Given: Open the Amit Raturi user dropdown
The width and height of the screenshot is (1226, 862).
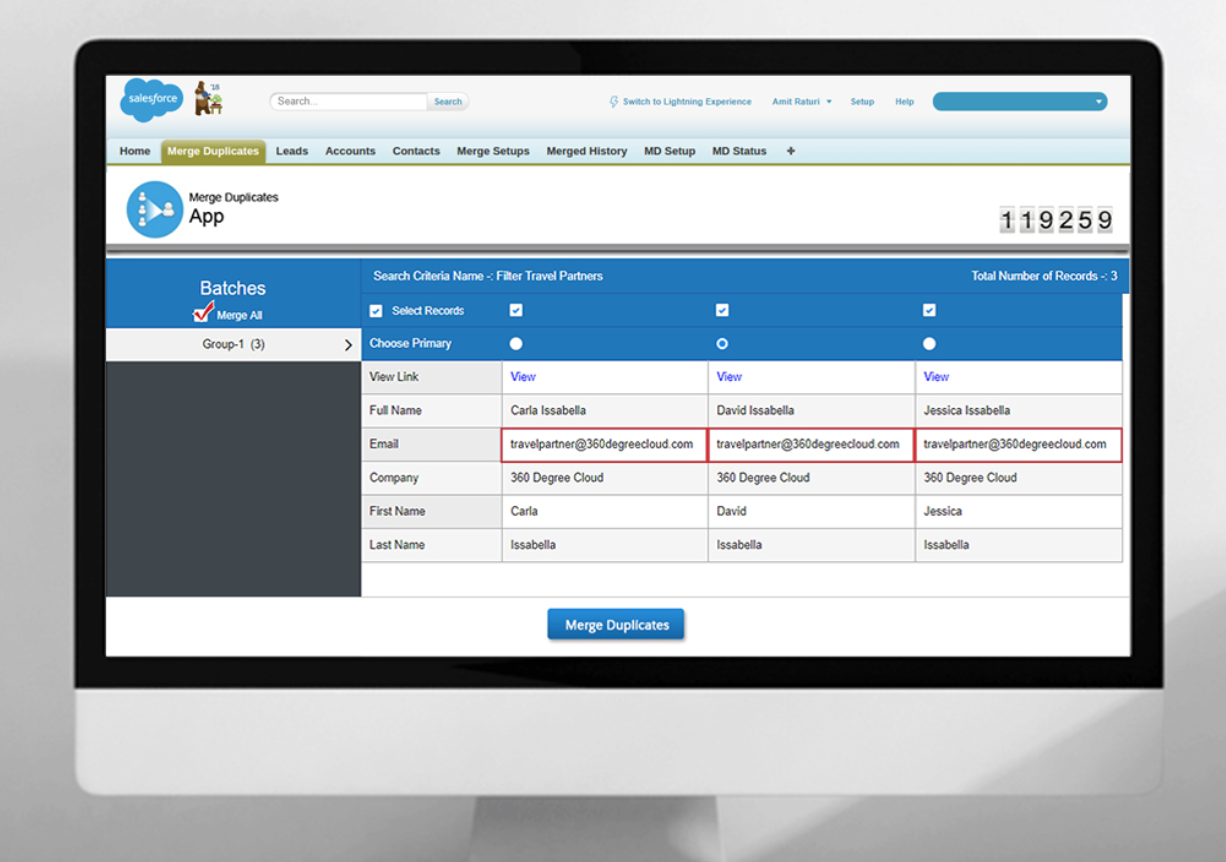Looking at the screenshot, I should coord(801,102).
